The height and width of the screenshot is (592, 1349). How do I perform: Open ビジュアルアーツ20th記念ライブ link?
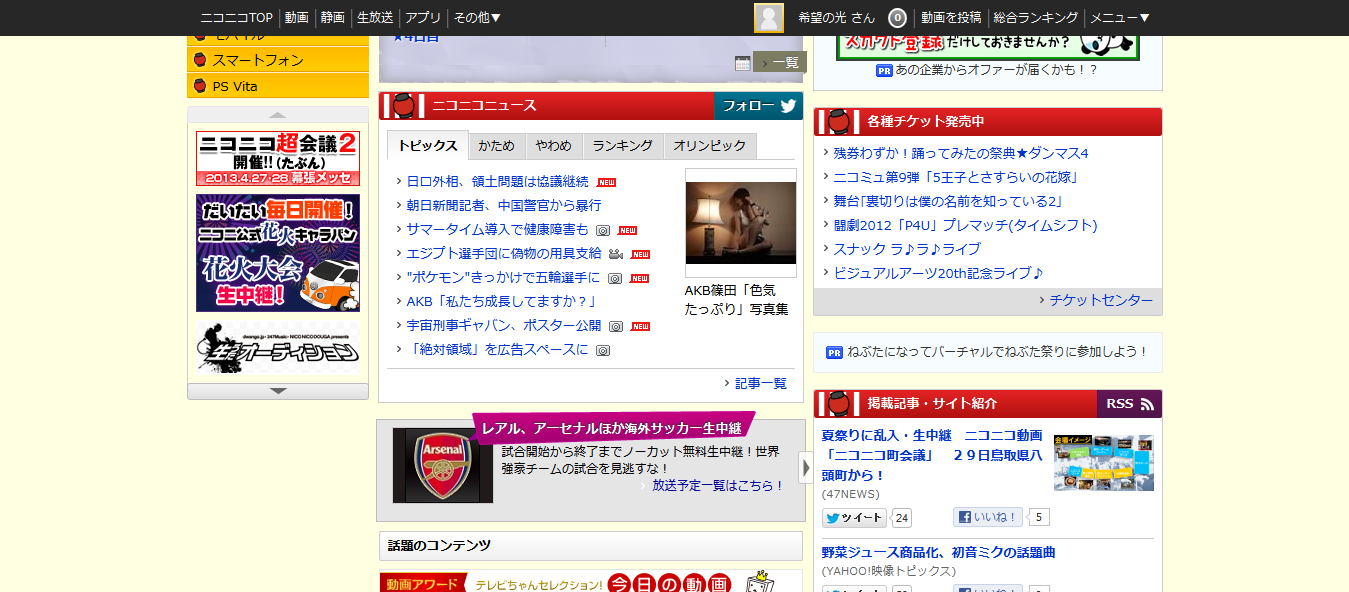939,273
